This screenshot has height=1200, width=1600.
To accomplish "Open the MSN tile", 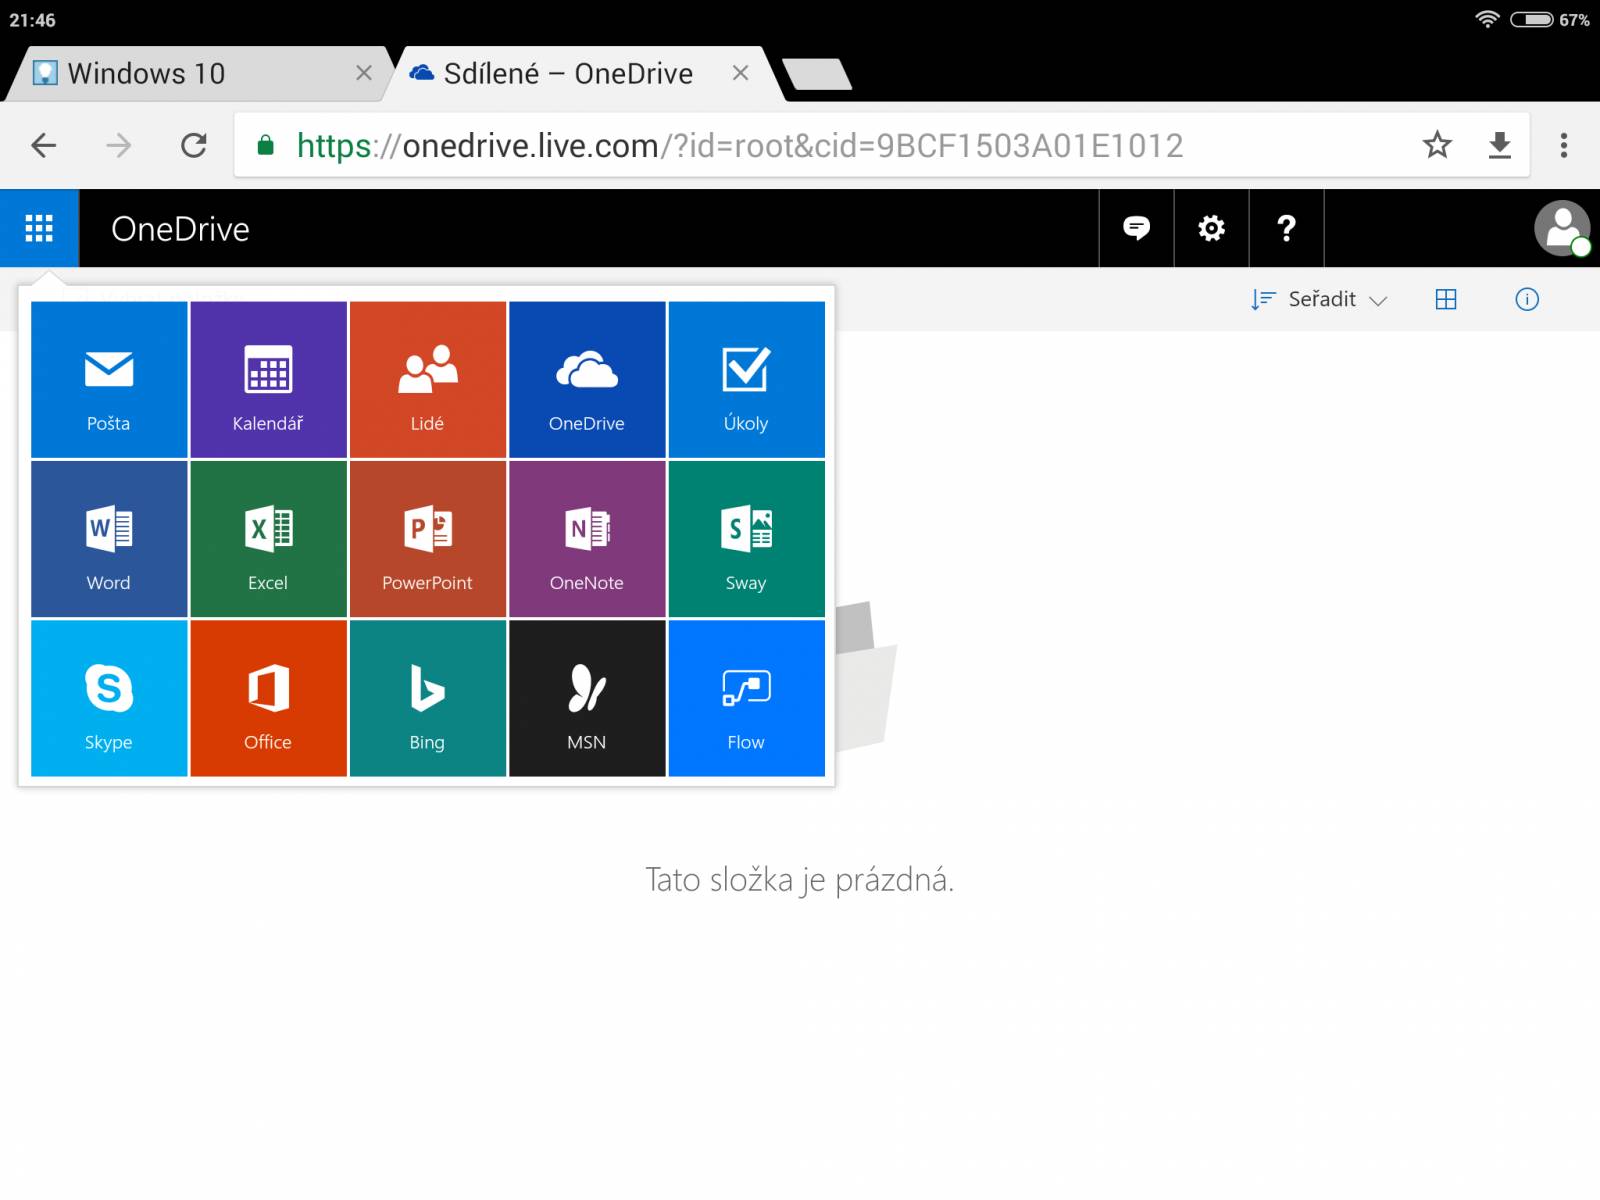I will point(587,698).
